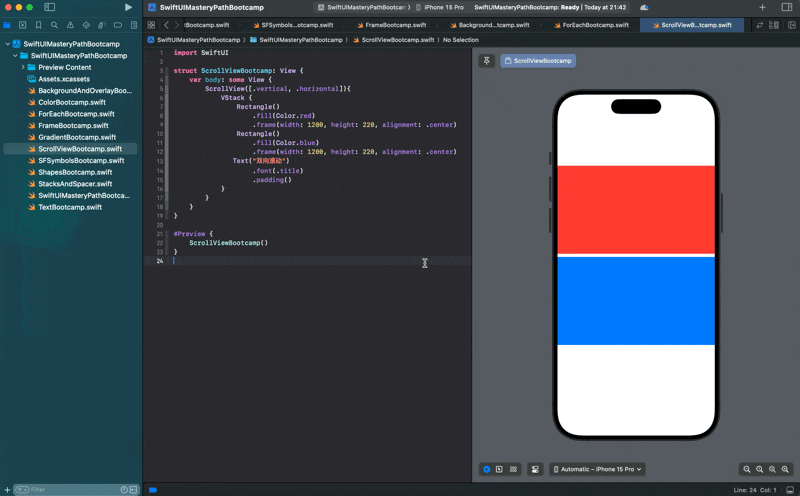The image size is (800, 496).
Task: Enable Live preview mode in canvas
Action: pos(487,469)
